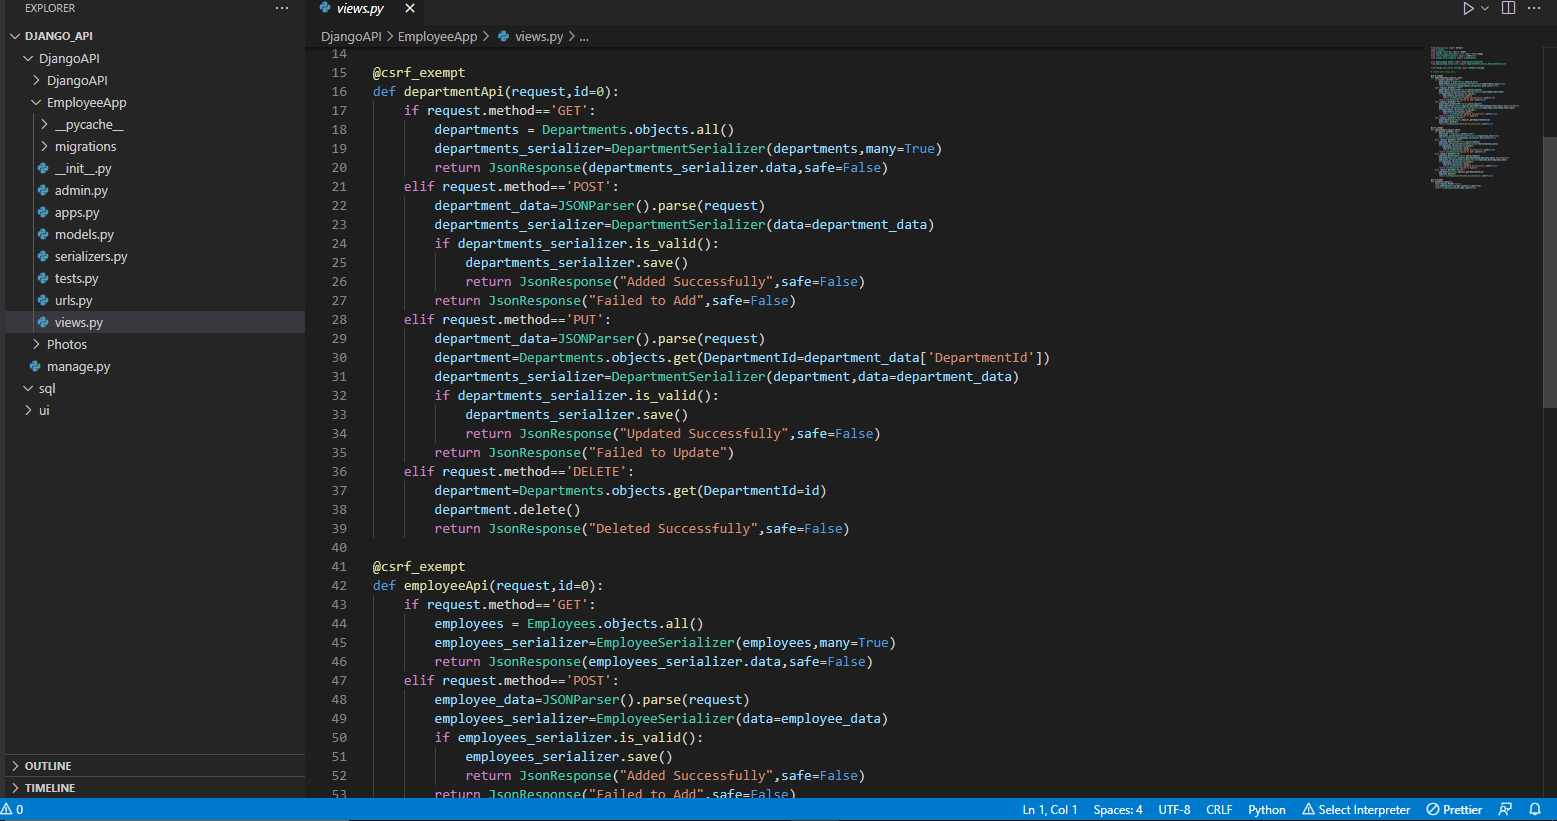Click 'departmentApi' function name in code
The image size is (1557, 821).
(453, 91)
